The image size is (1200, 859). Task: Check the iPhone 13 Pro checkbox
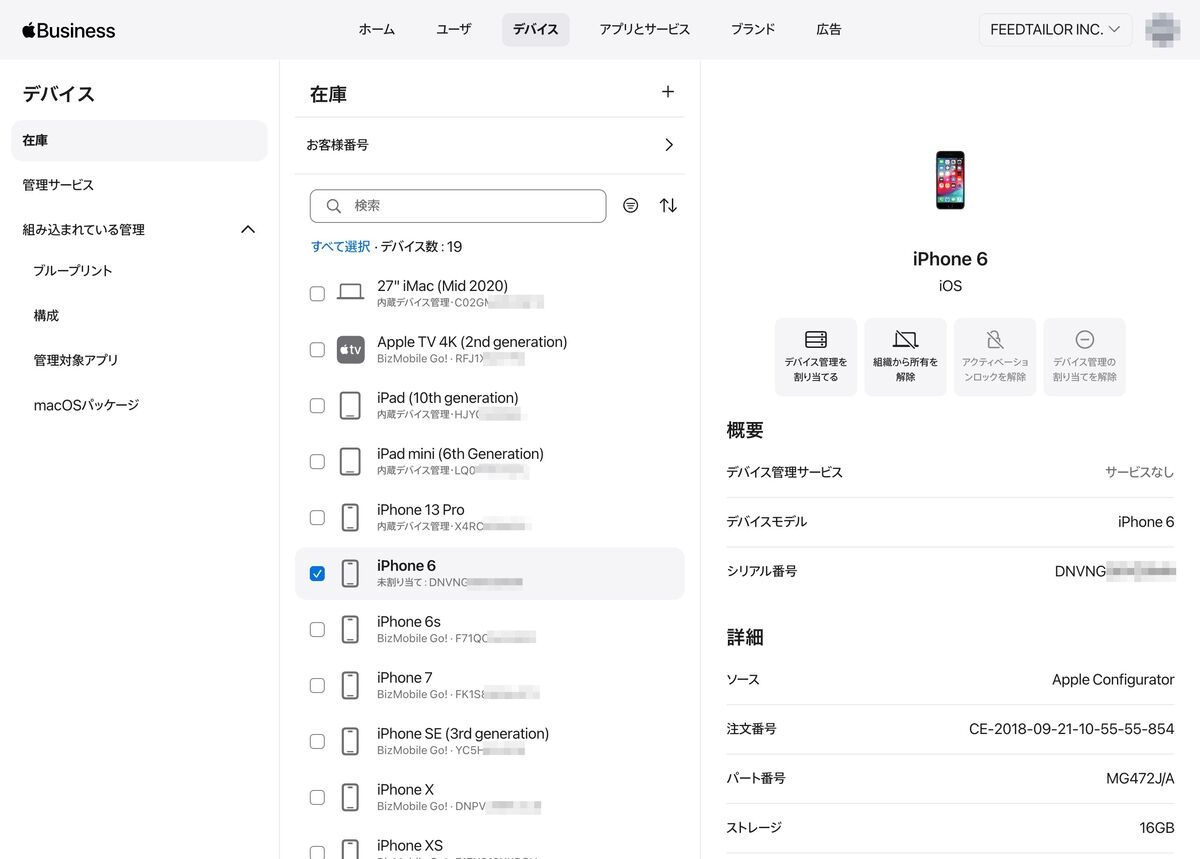(317, 518)
